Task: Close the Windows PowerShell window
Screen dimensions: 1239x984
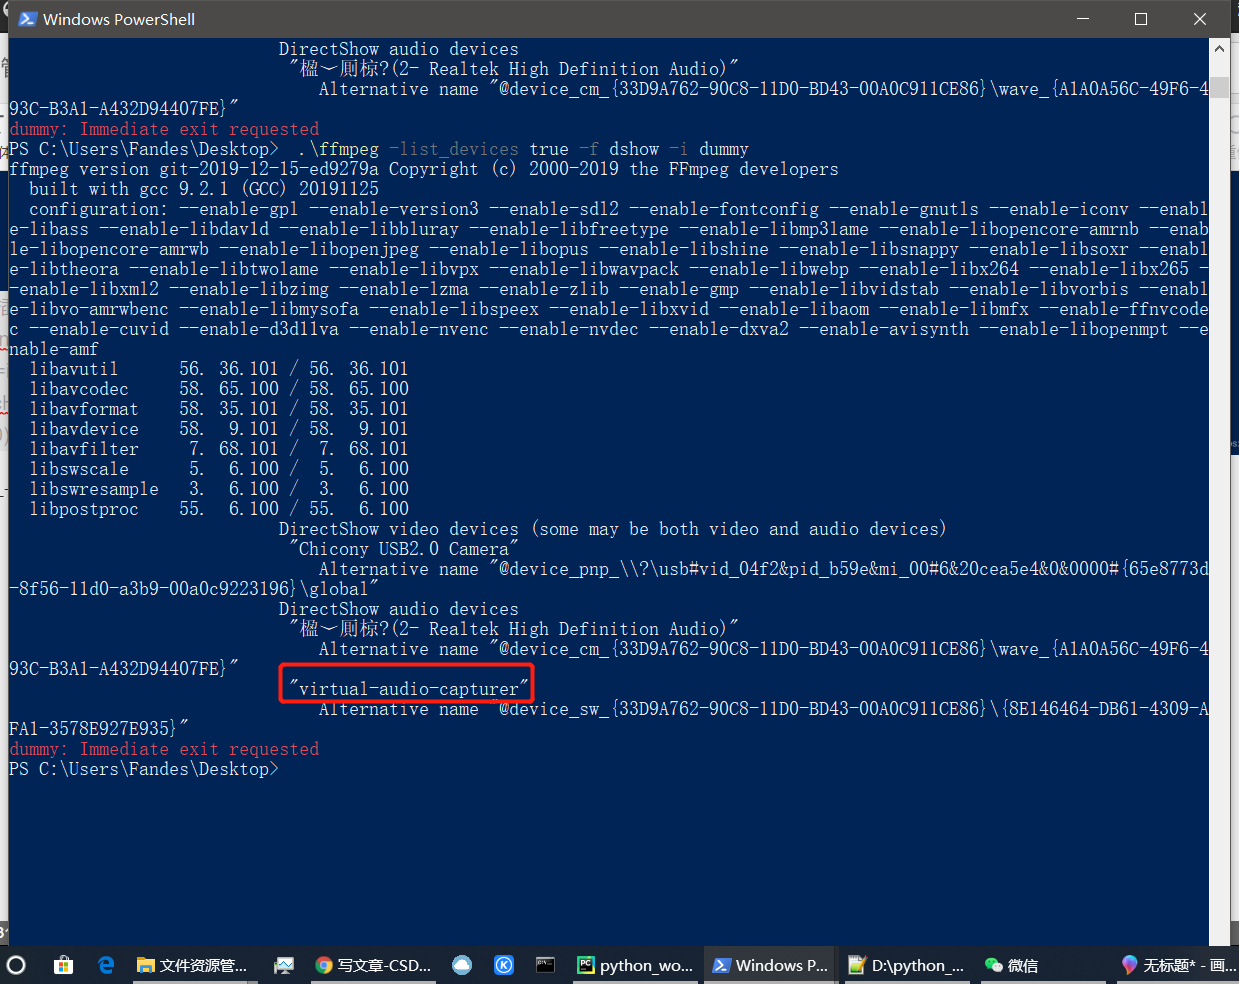Action: 1200,19
